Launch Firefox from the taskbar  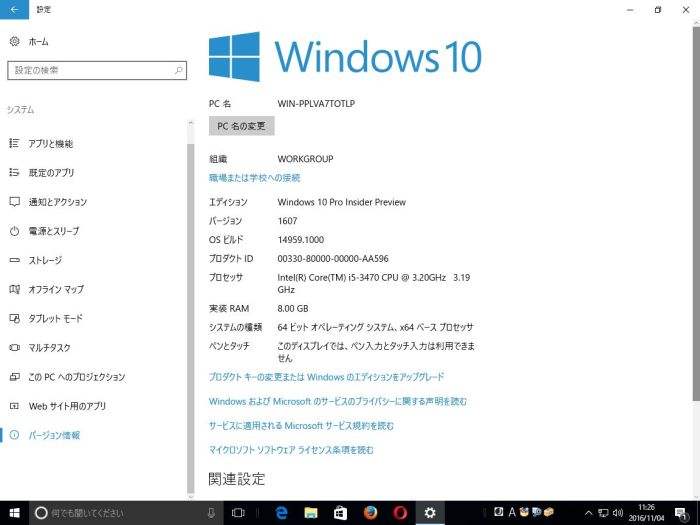click(x=369, y=512)
